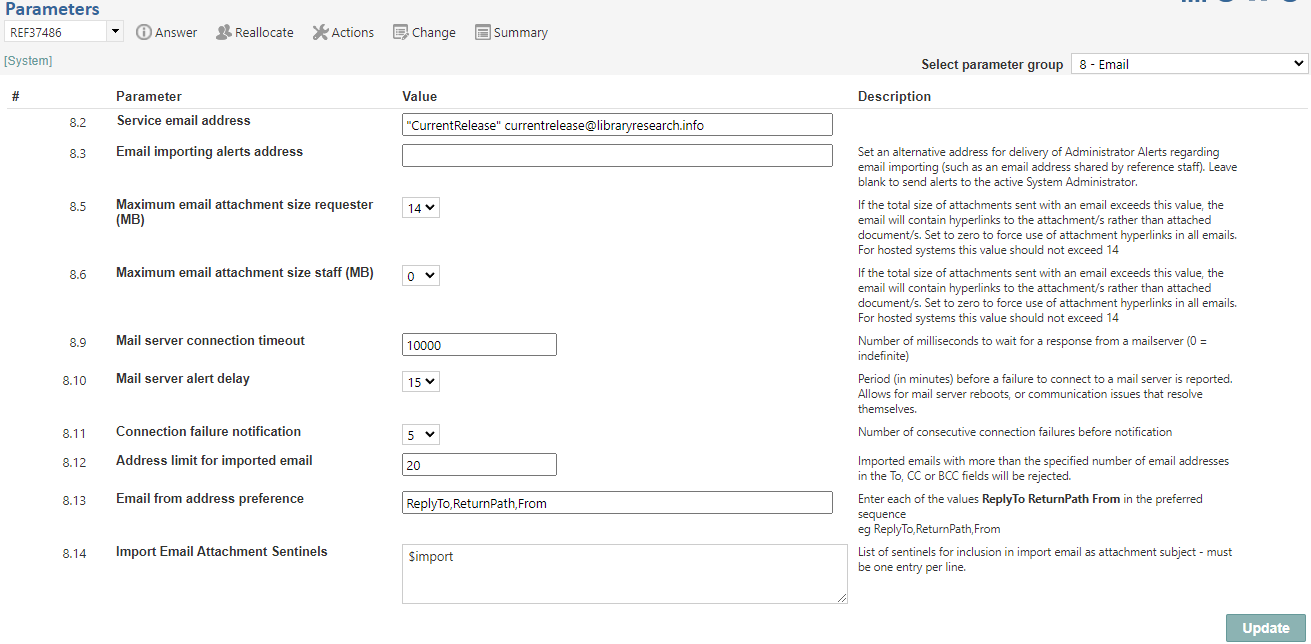Image resolution: width=1311 pixels, height=644 pixels.
Task: Click the row number 8.12
Action: pyautogui.click(x=74, y=463)
